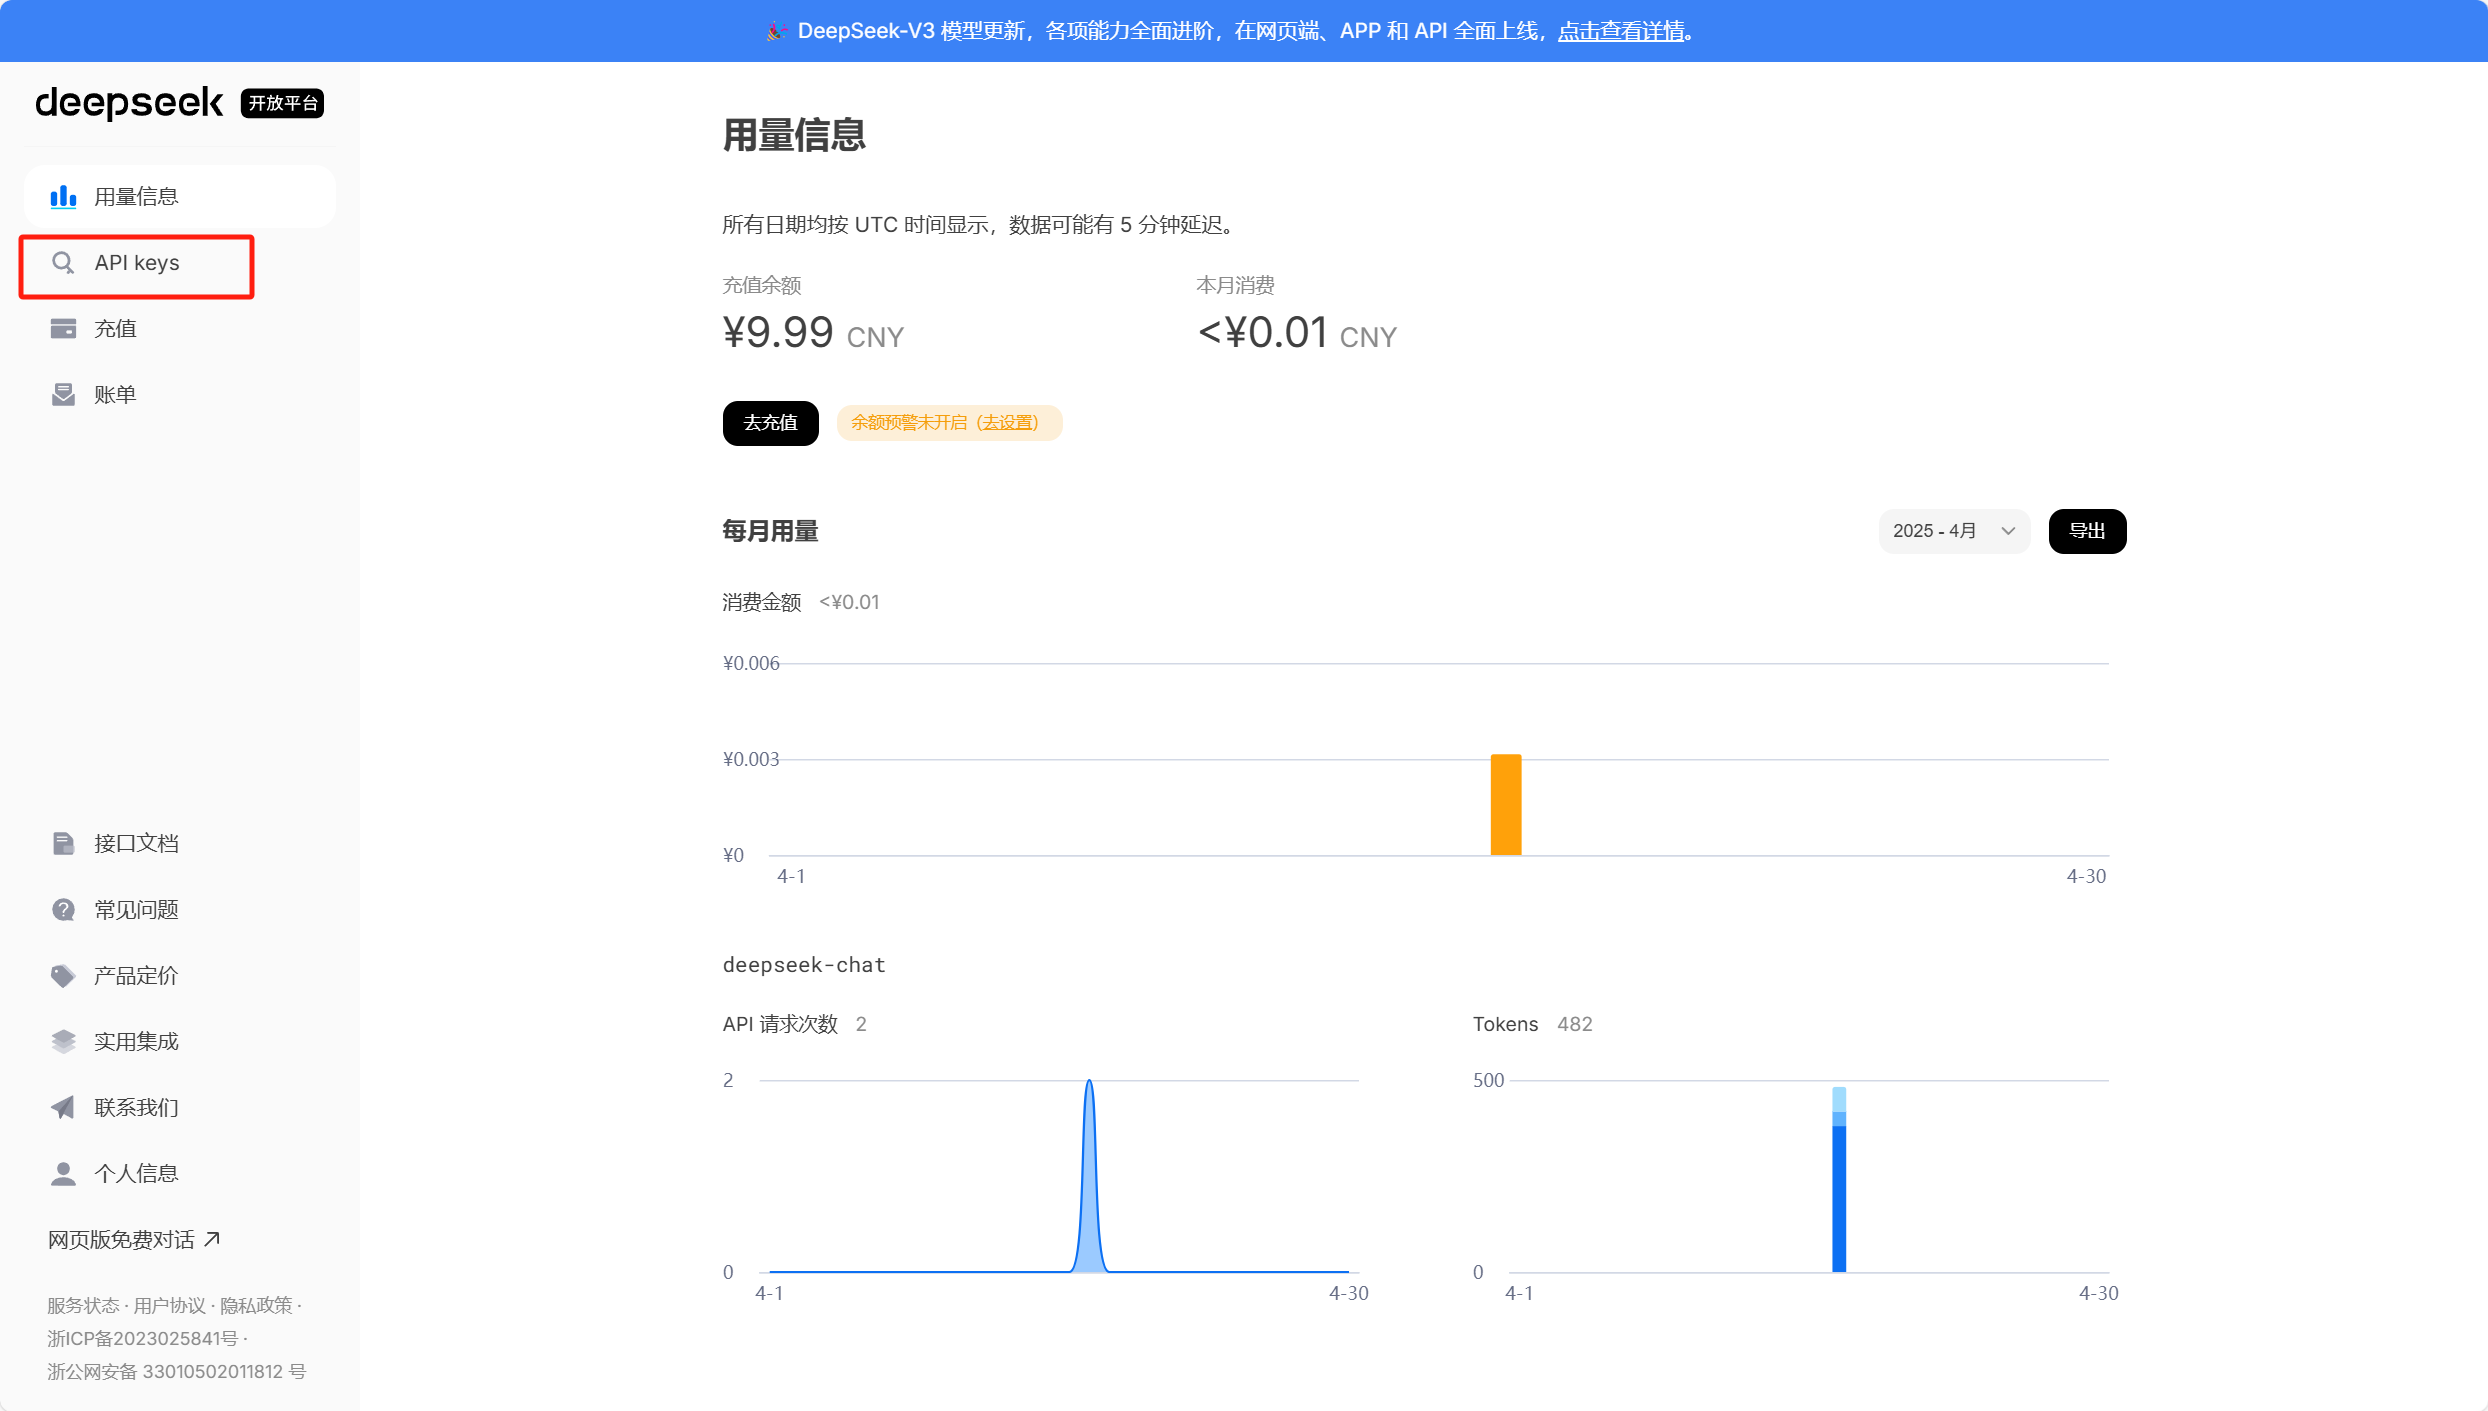Click the magnifier icon next to API keys

click(x=63, y=263)
